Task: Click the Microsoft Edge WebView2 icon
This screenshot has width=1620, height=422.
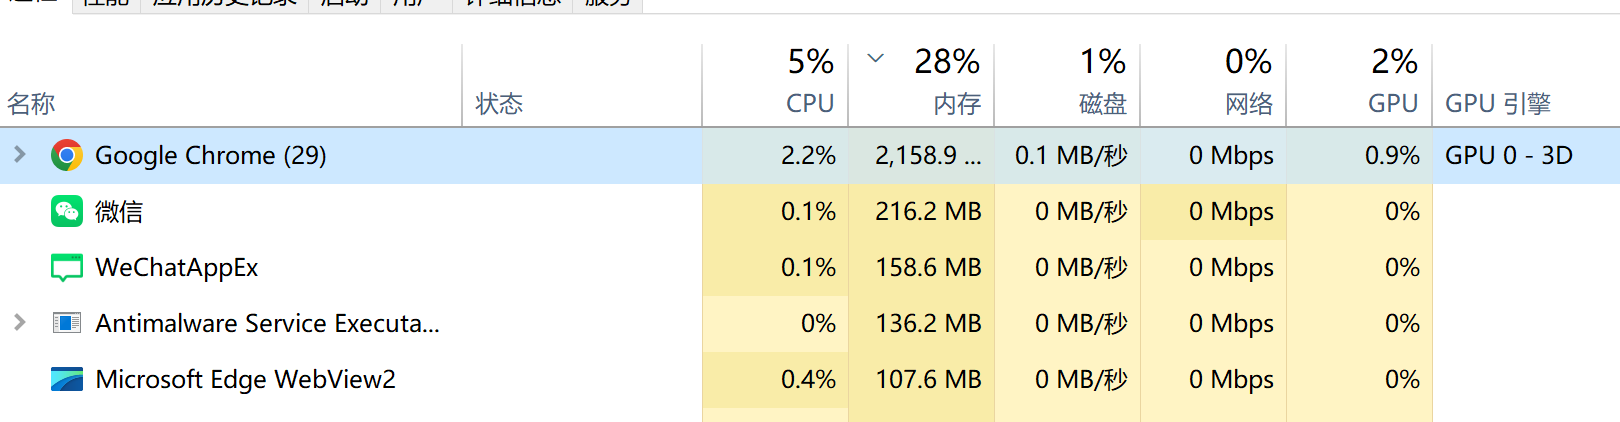Action: pos(67,379)
